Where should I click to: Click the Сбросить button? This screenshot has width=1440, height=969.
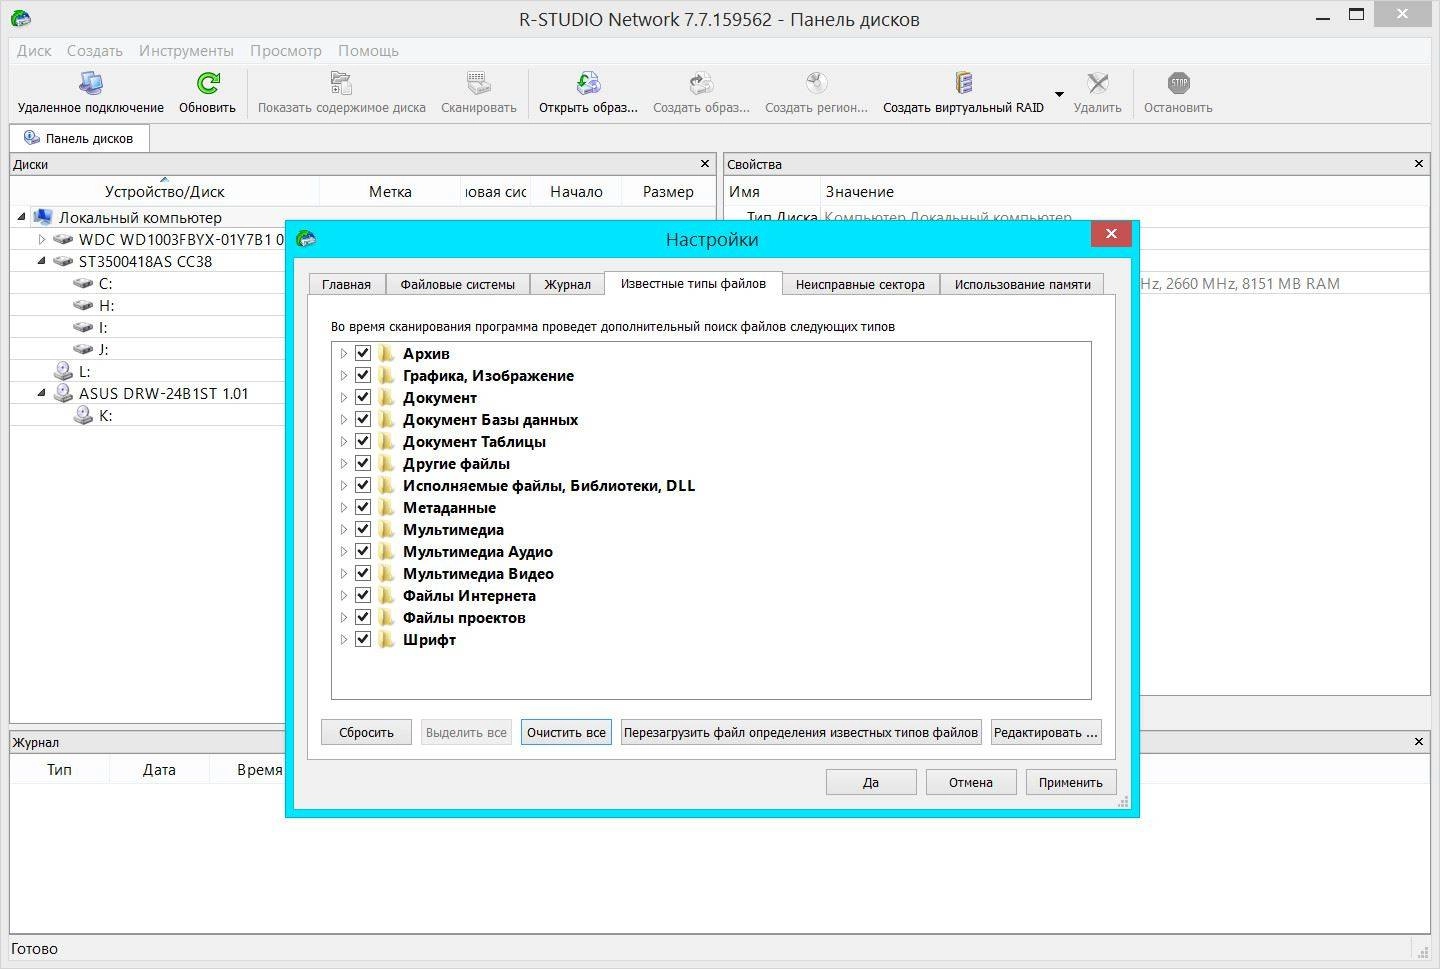pos(366,732)
